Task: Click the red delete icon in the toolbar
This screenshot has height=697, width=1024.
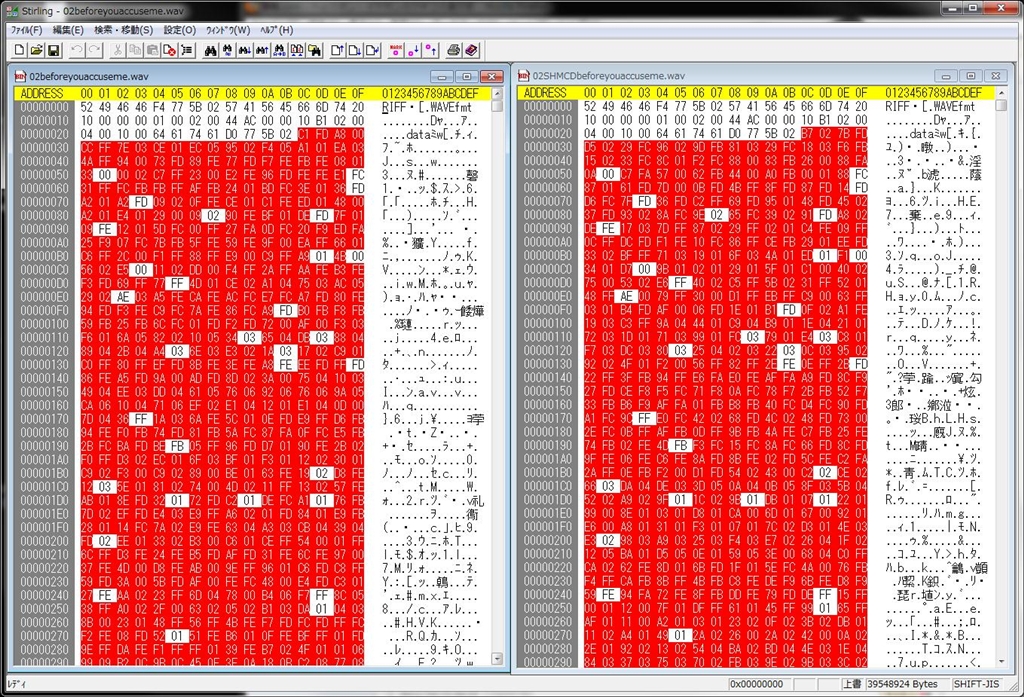Action: (170, 50)
